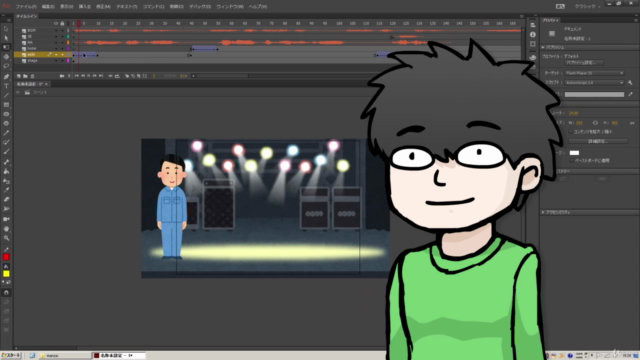Viewport: 640px width, 360px height.
Task: Select the Oval tool
Action: 6,114
